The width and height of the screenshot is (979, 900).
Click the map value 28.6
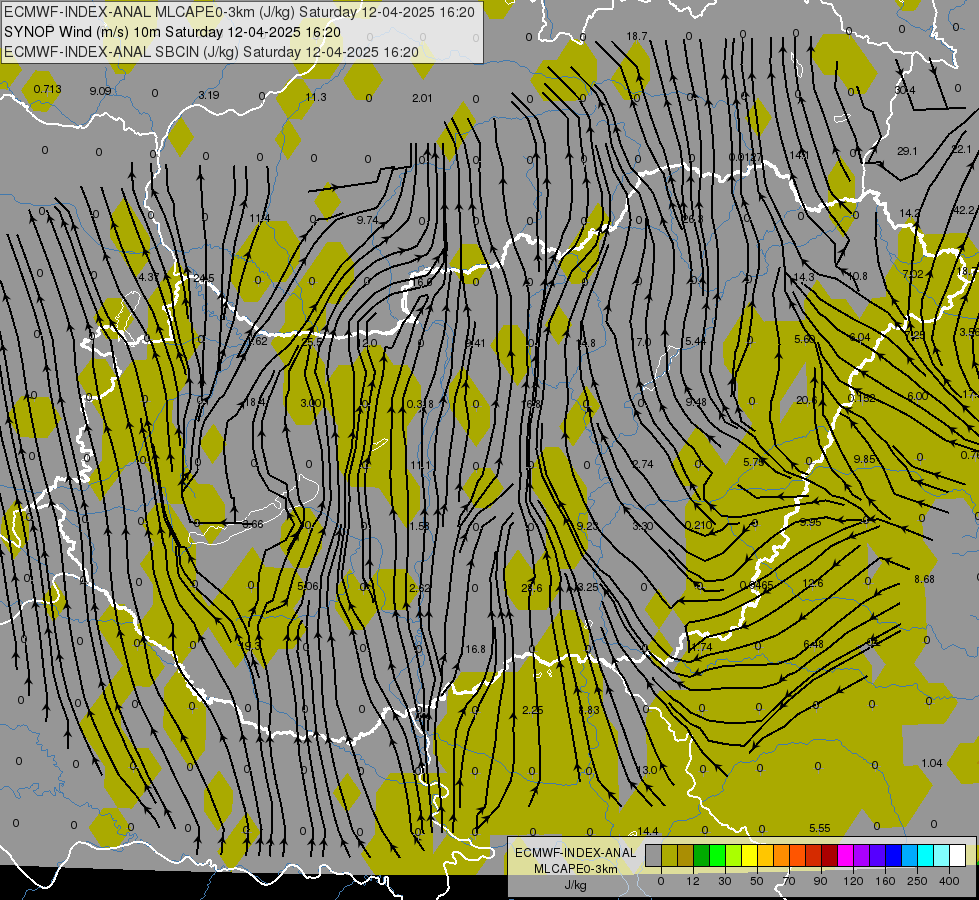tap(532, 588)
